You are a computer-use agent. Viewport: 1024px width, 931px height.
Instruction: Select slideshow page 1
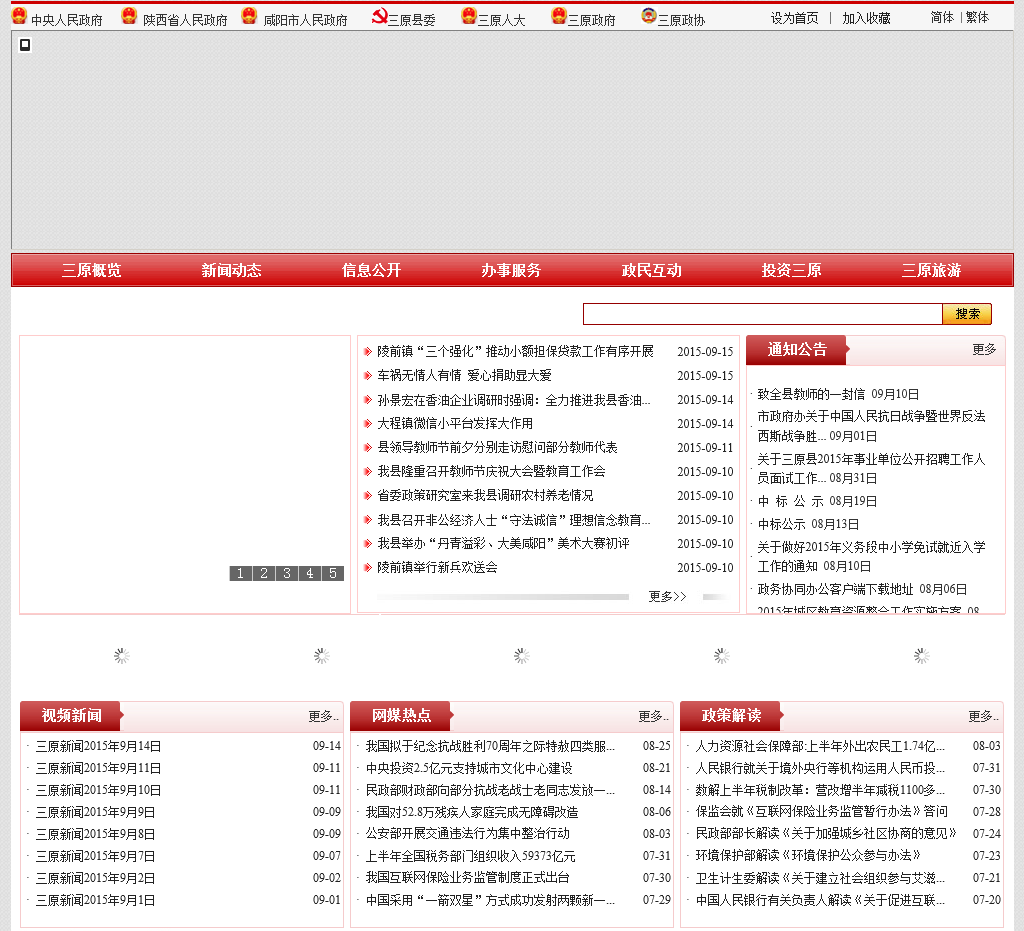pos(240,573)
